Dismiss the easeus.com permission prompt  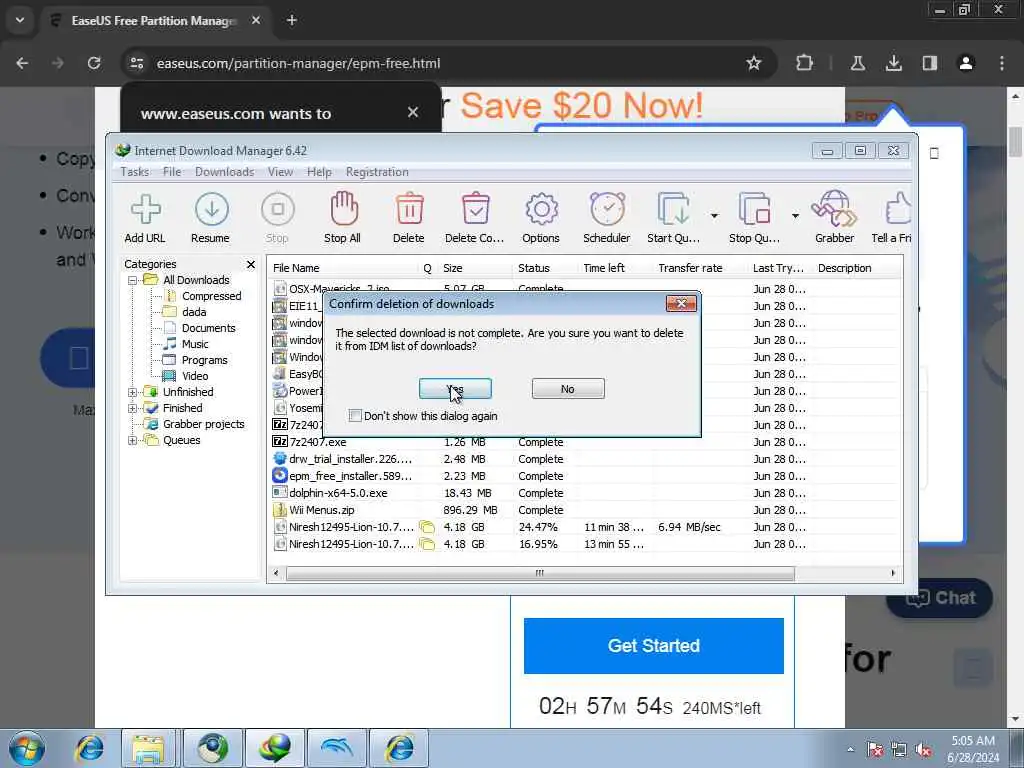(x=413, y=112)
